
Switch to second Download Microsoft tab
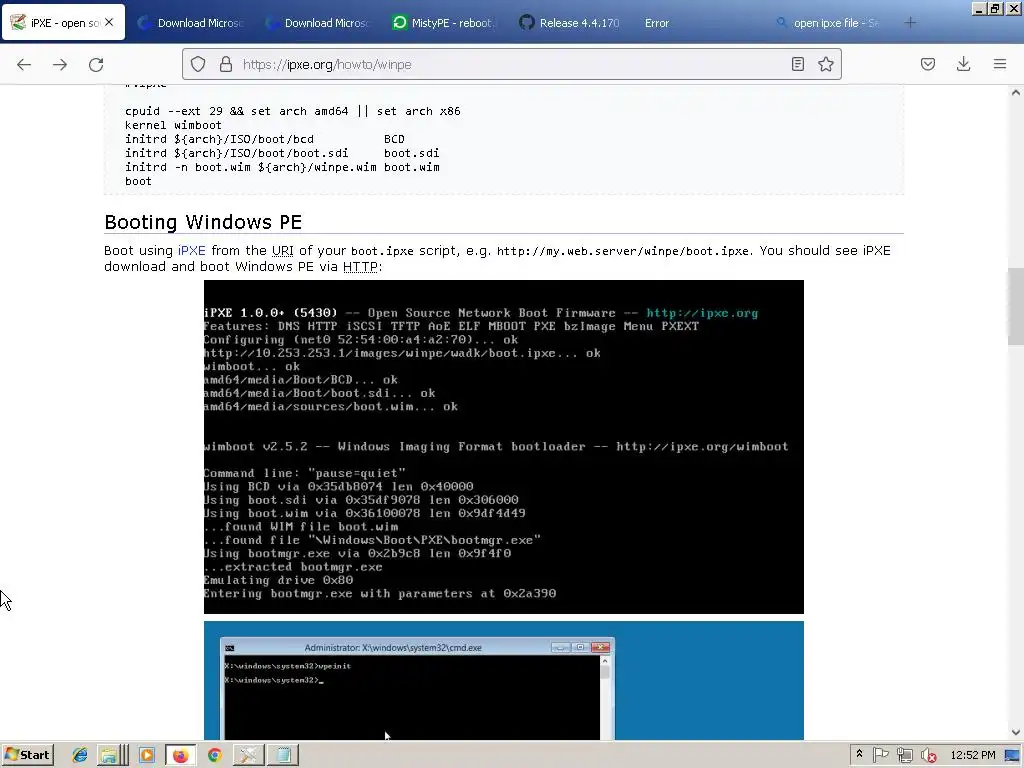[x=318, y=23]
